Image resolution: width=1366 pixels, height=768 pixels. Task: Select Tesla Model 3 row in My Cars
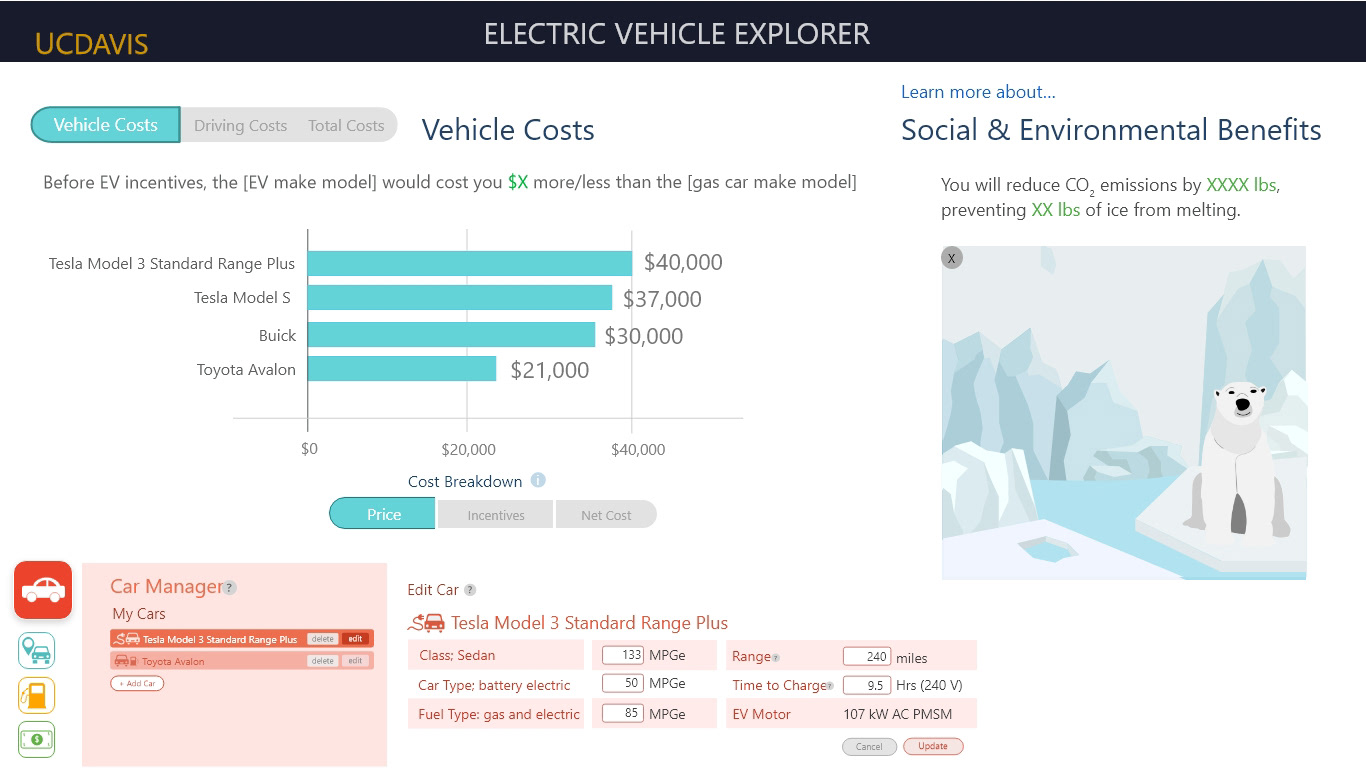point(241,638)
